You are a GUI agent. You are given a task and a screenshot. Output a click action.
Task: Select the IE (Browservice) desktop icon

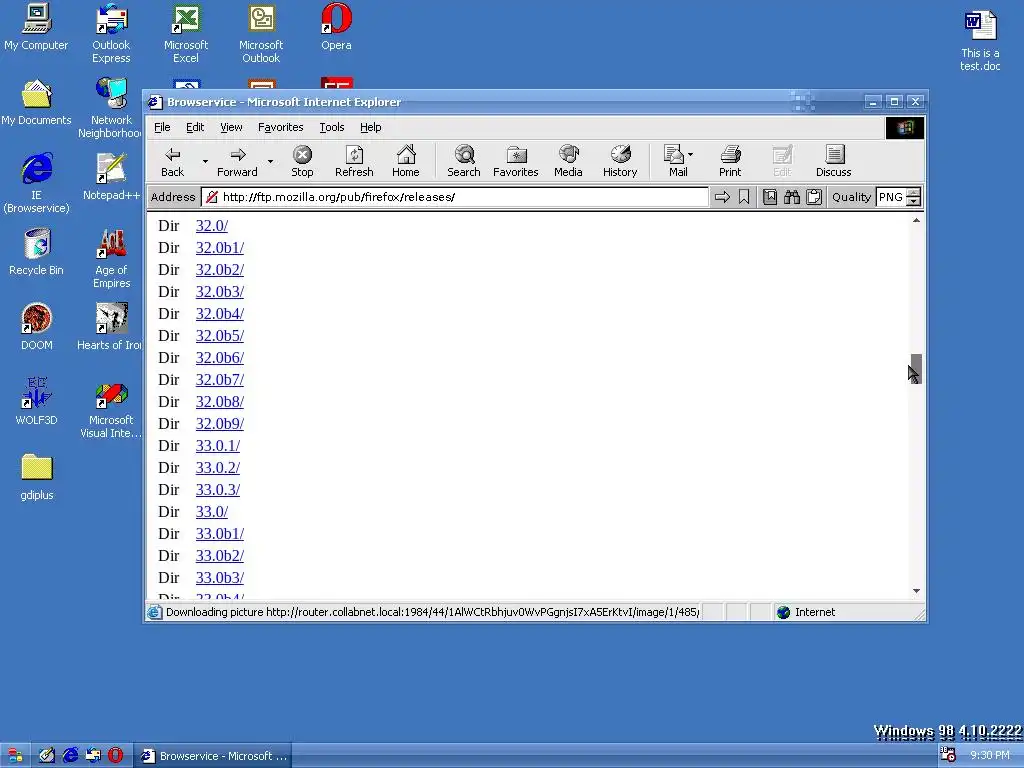[36, 183]
